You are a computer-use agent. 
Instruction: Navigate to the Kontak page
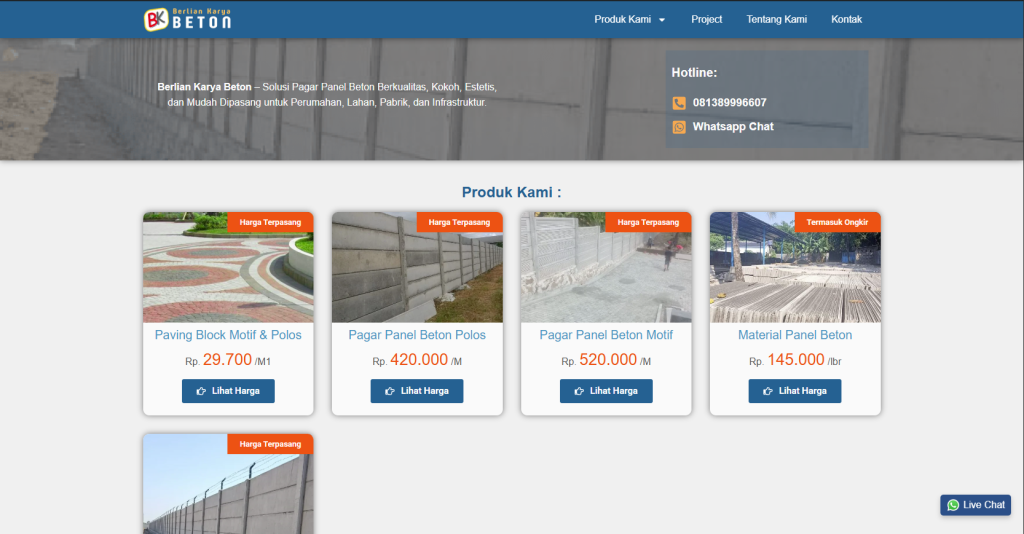point(846,19)
